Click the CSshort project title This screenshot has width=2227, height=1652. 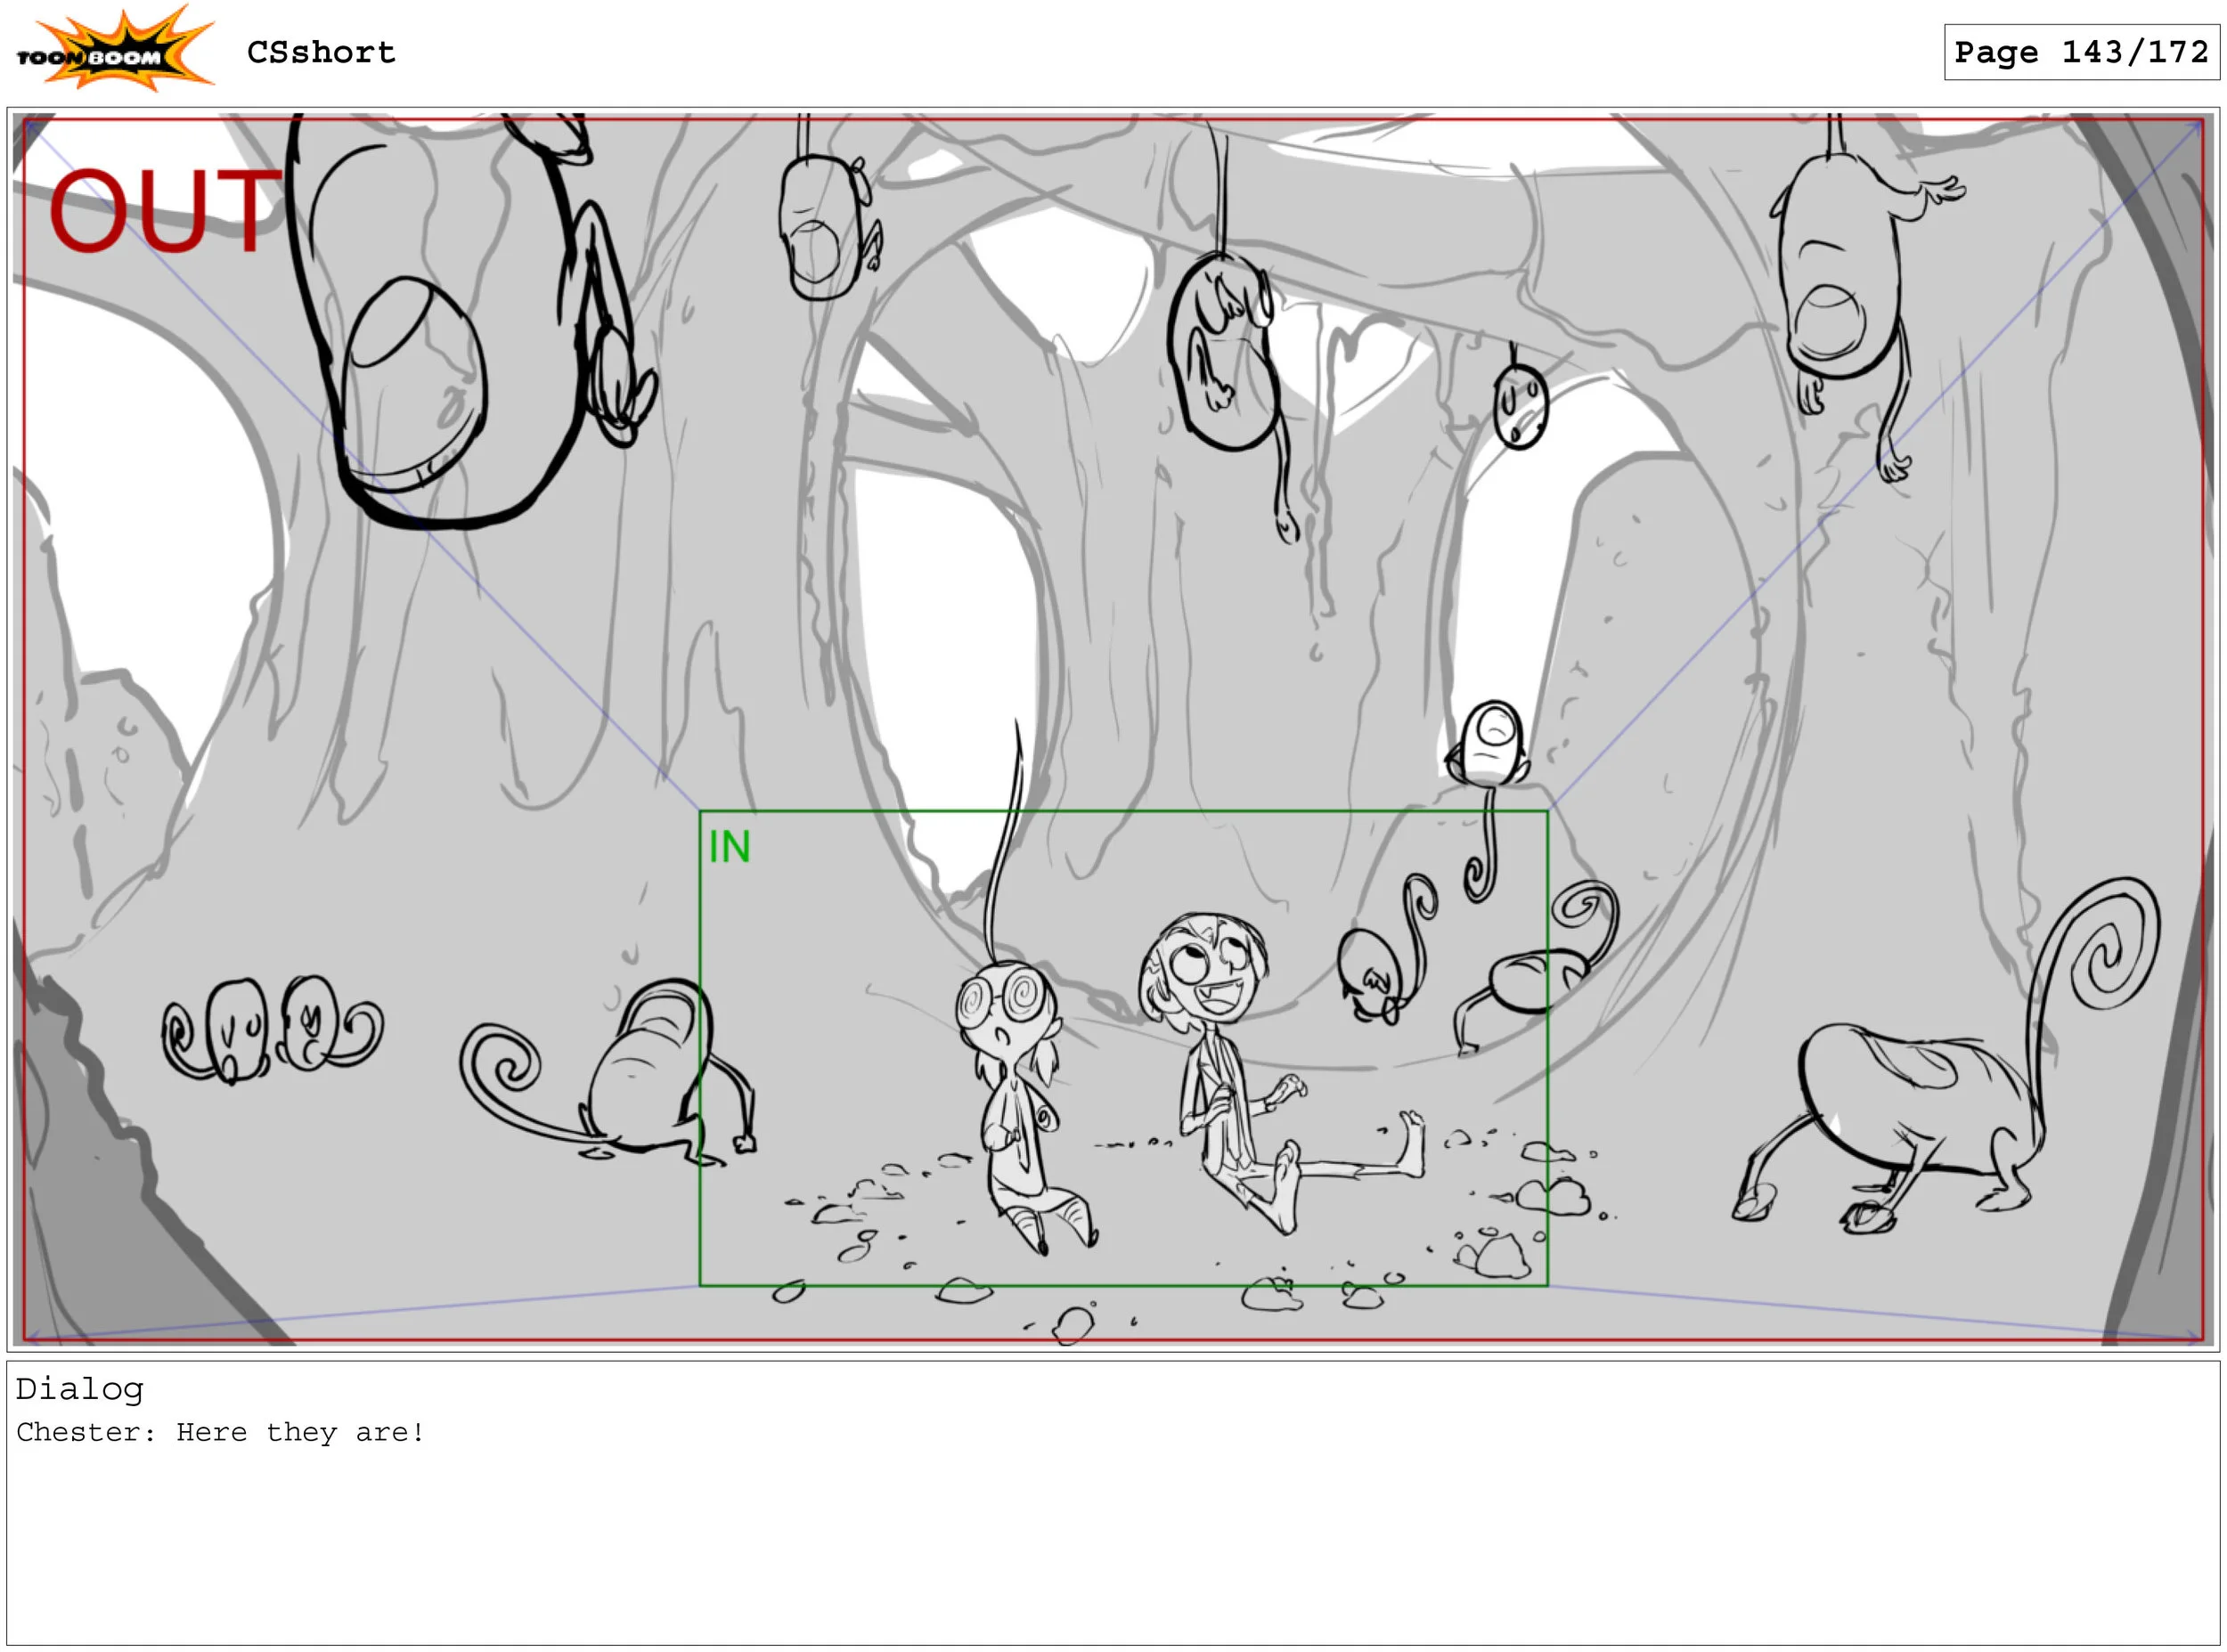point(321,52)
